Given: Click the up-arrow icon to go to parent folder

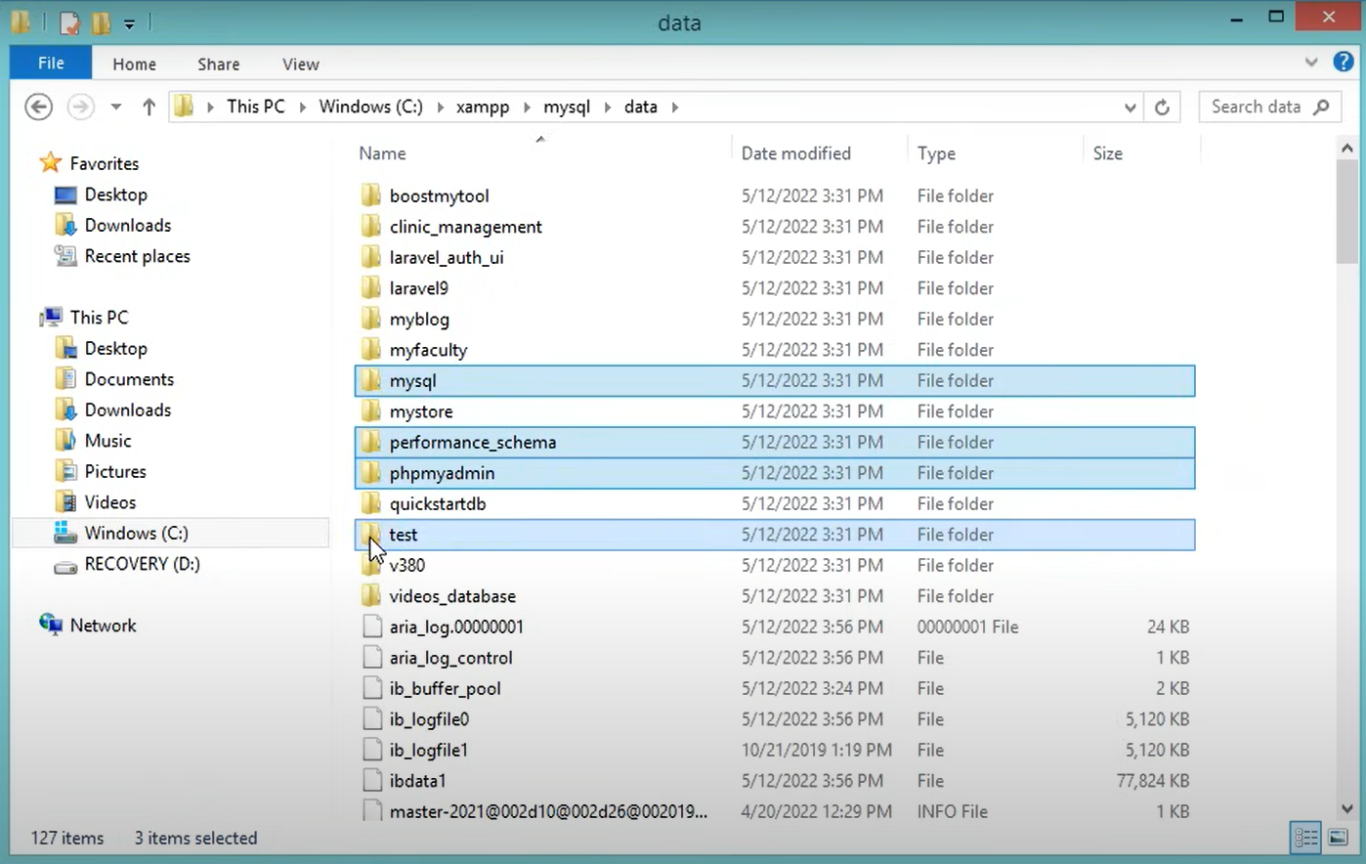Looking at the screenshot, I should (x=148, y=106).
